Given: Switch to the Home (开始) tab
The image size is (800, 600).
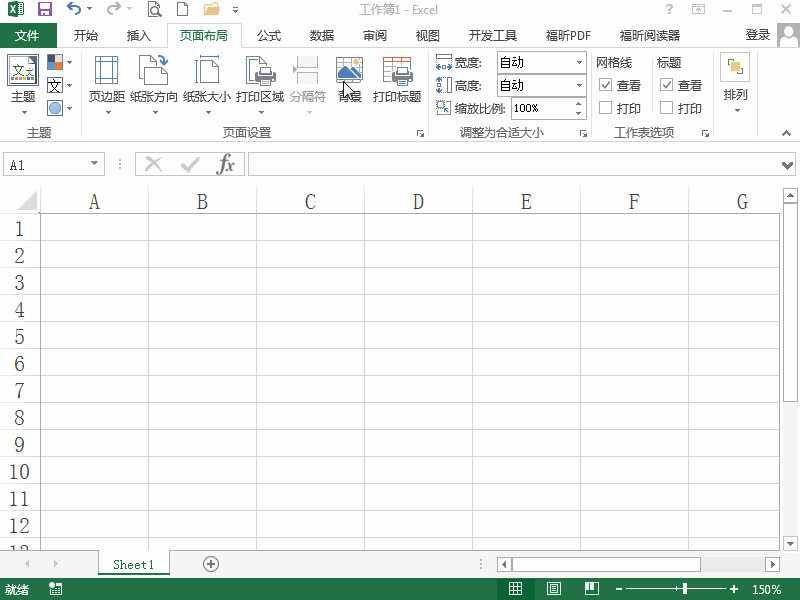Looking at the screenshot, I should (86, 35).
